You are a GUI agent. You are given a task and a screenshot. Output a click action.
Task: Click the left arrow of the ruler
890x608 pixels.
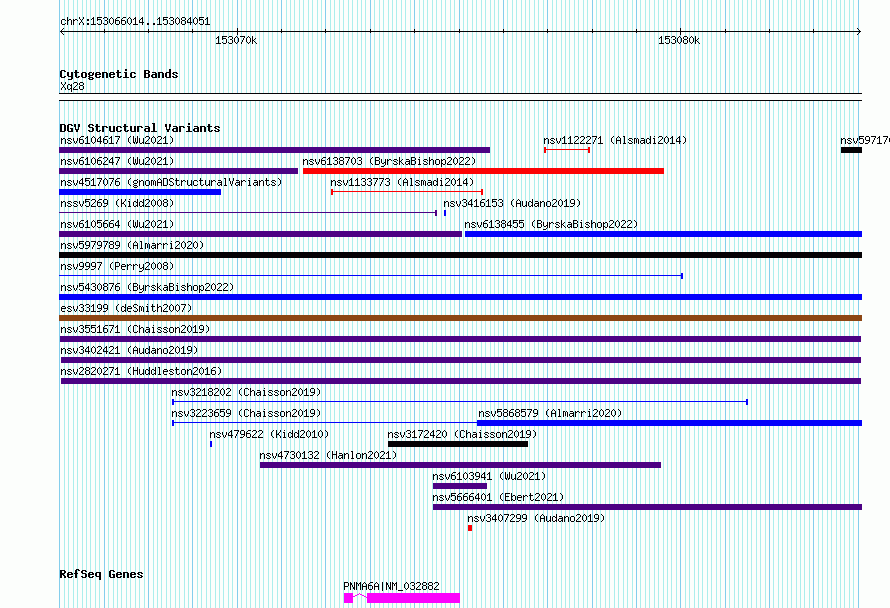(62, 32)
